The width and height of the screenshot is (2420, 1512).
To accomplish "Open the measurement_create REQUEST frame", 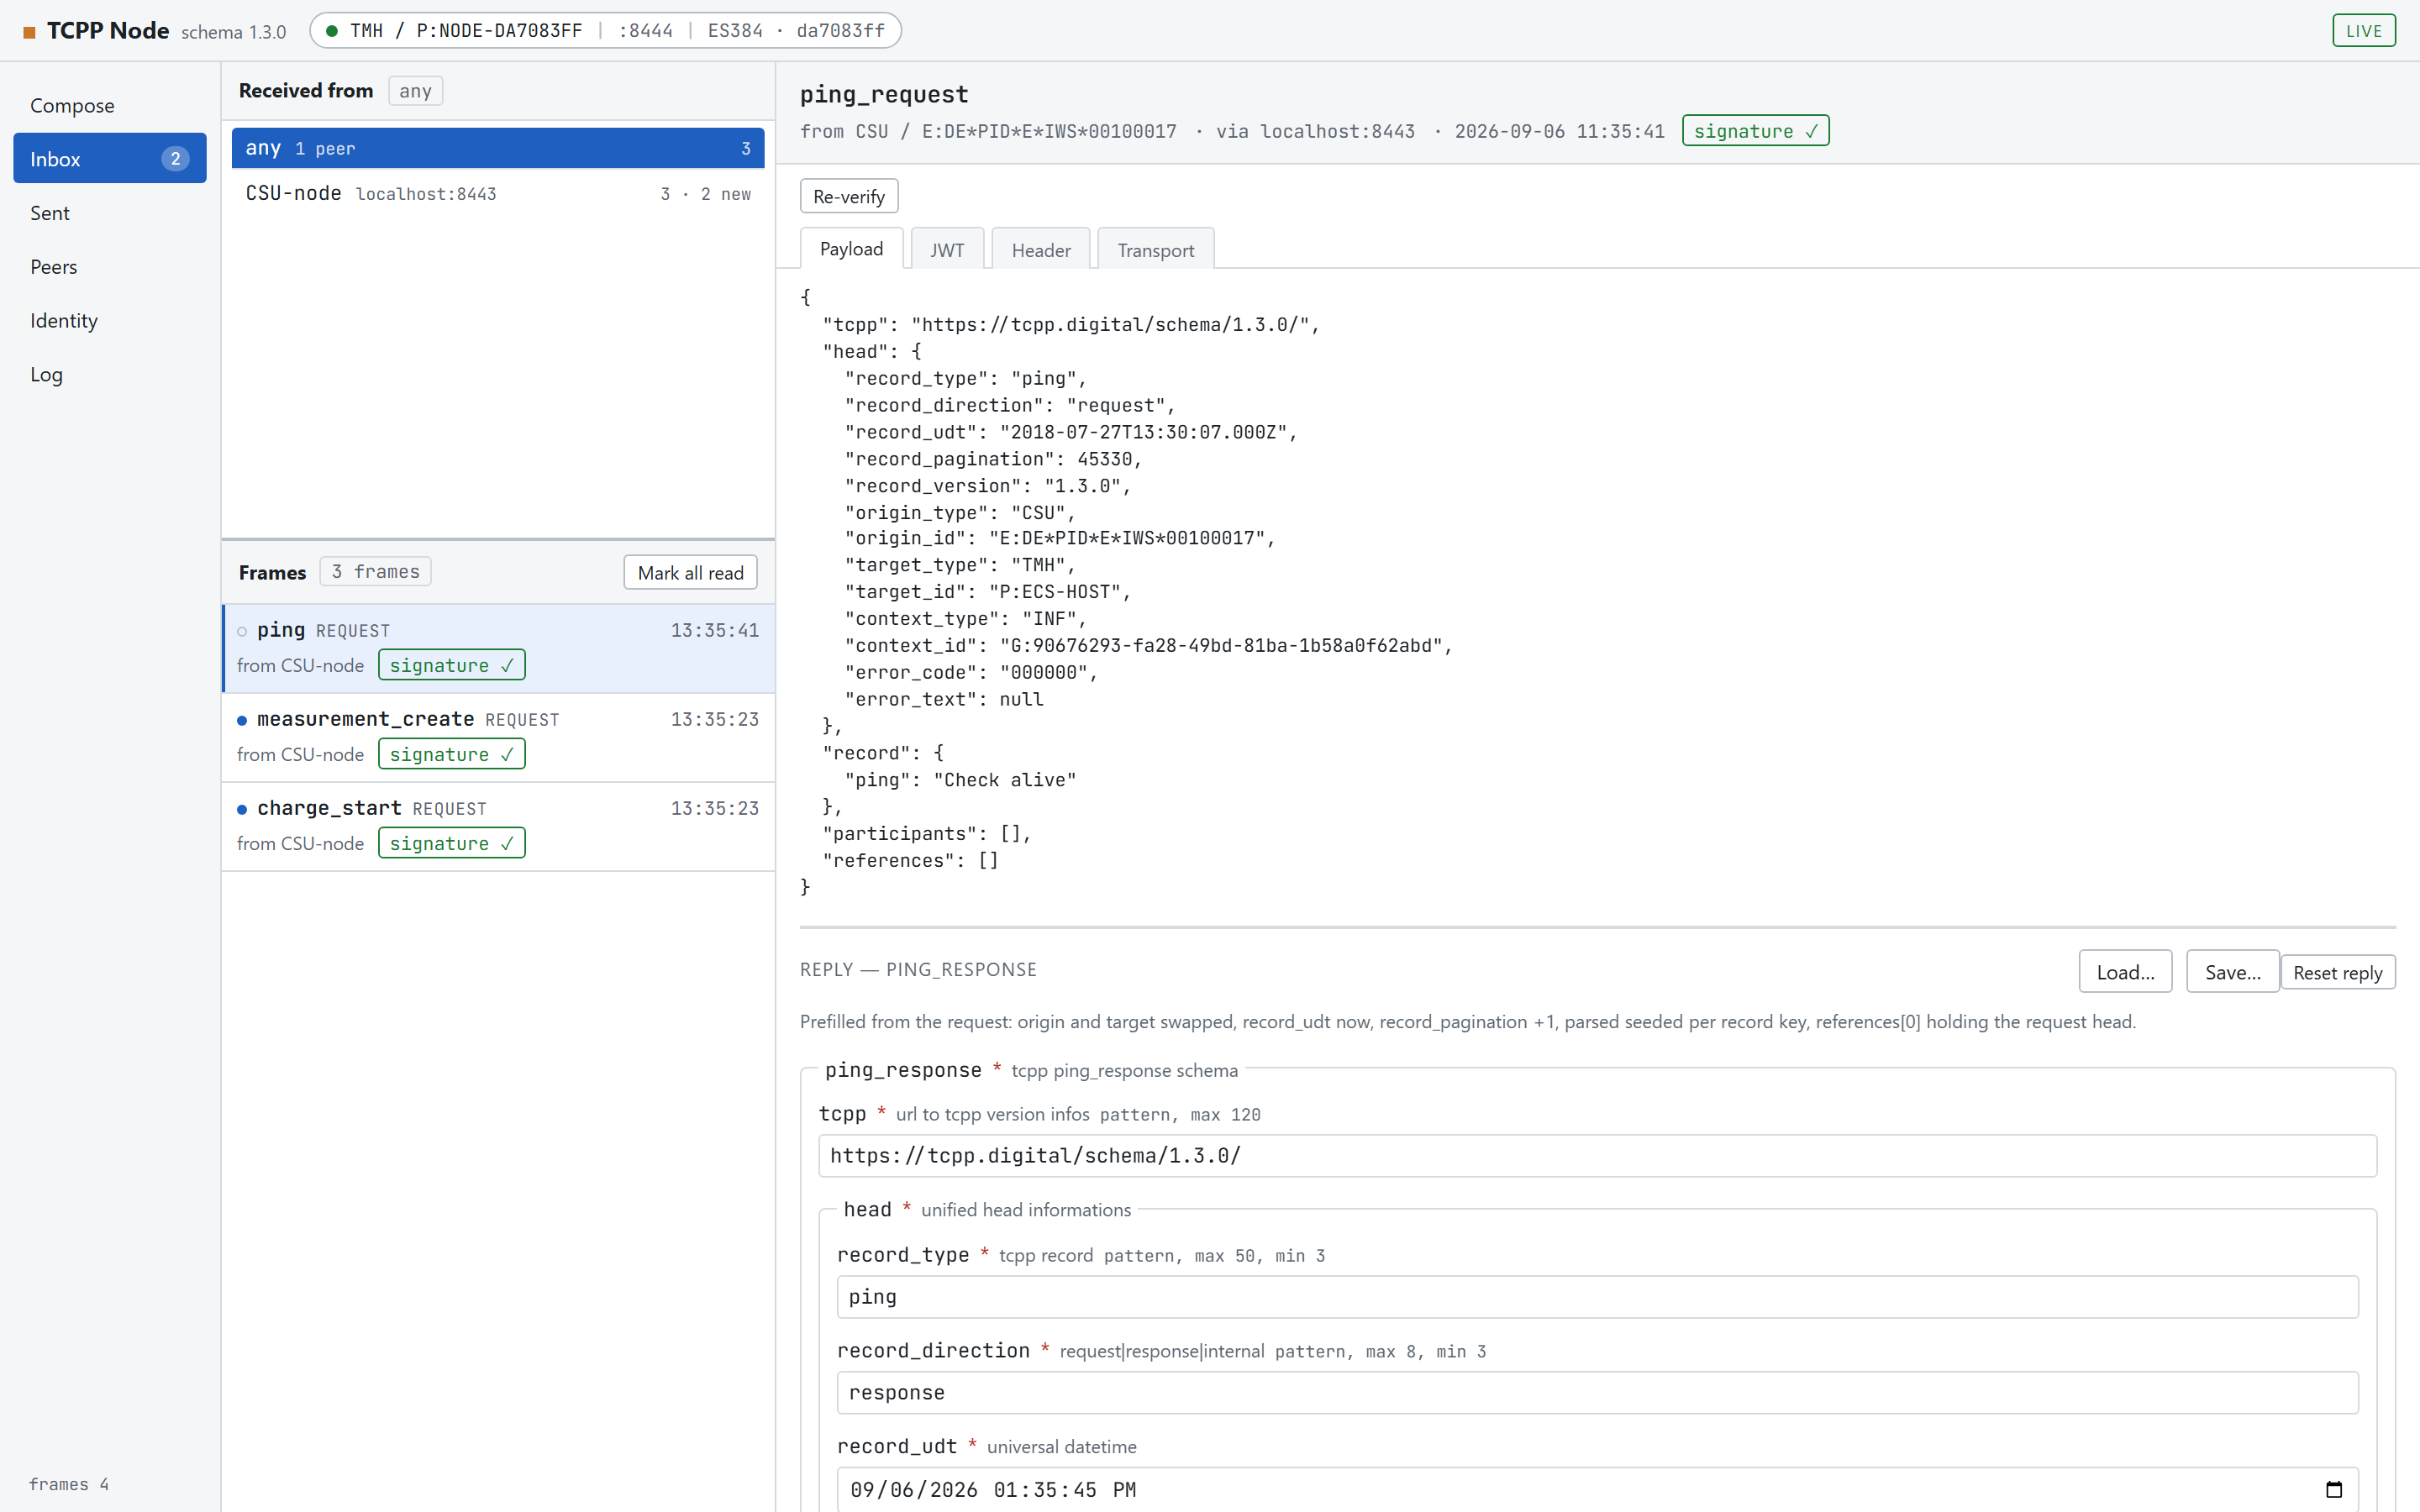I will 498,737.
